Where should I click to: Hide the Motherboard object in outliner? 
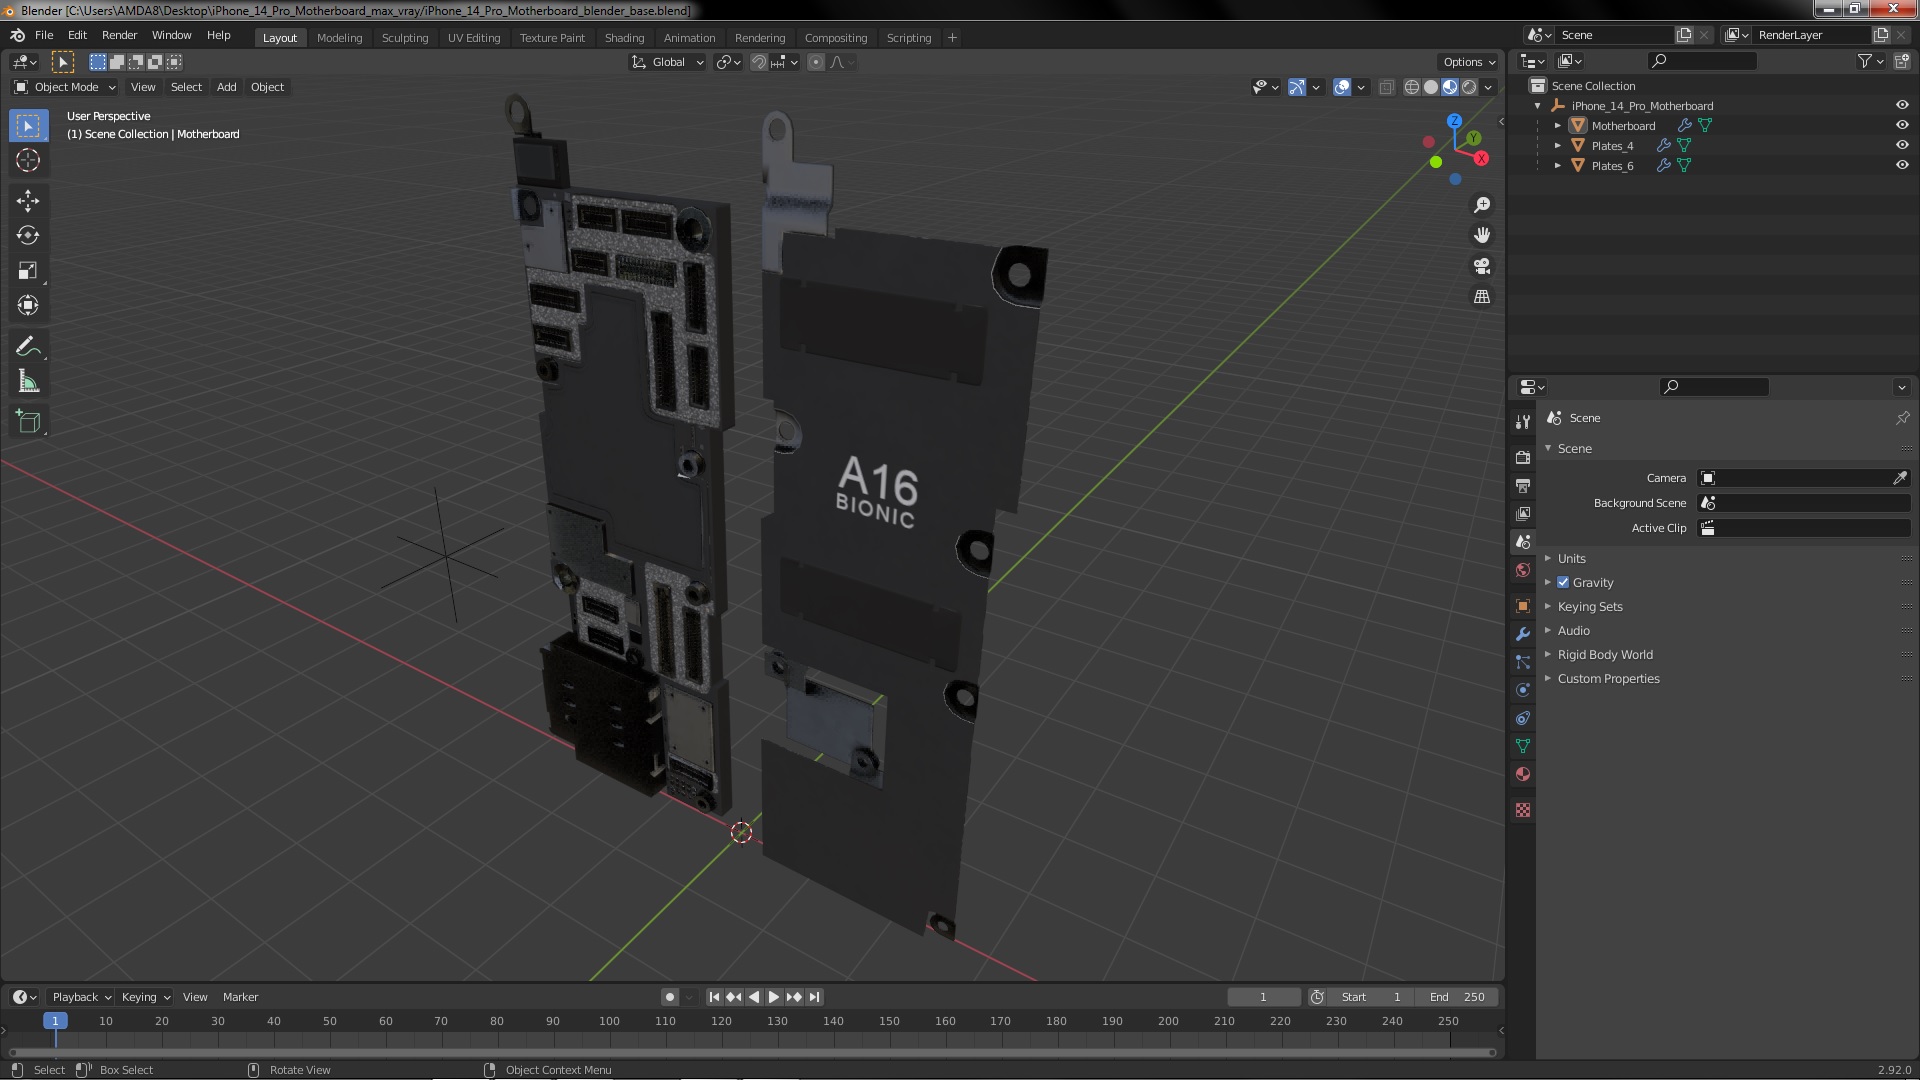1902,125
